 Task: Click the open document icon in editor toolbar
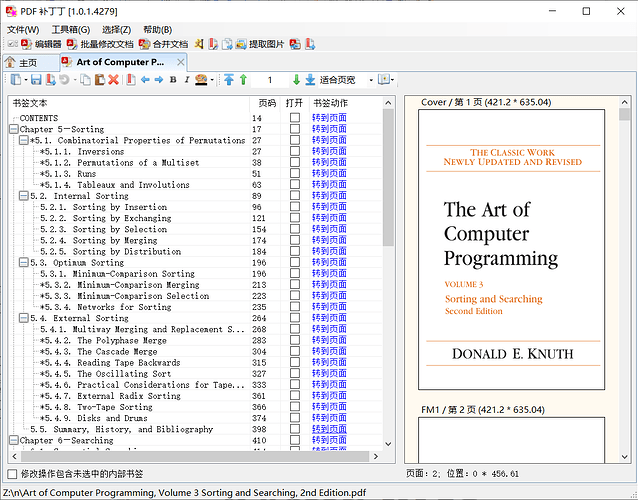point(16,80)
